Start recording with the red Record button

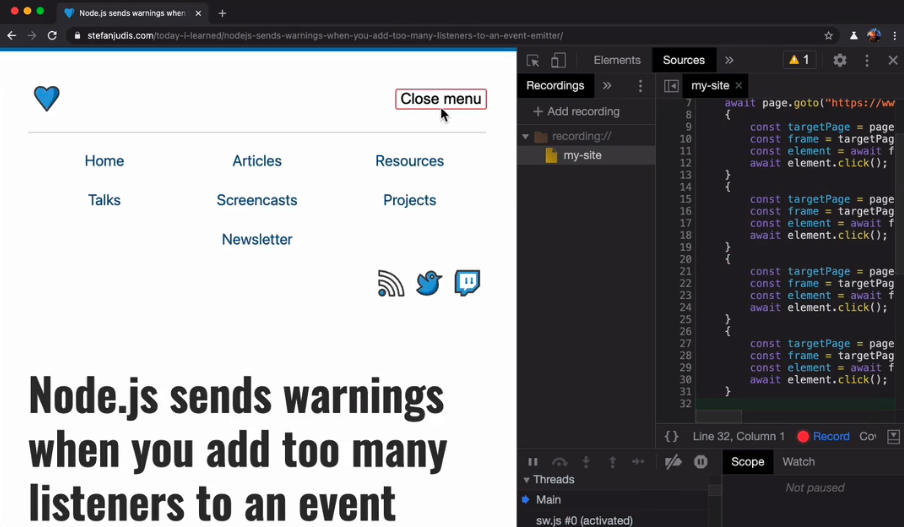click(823, 436)
